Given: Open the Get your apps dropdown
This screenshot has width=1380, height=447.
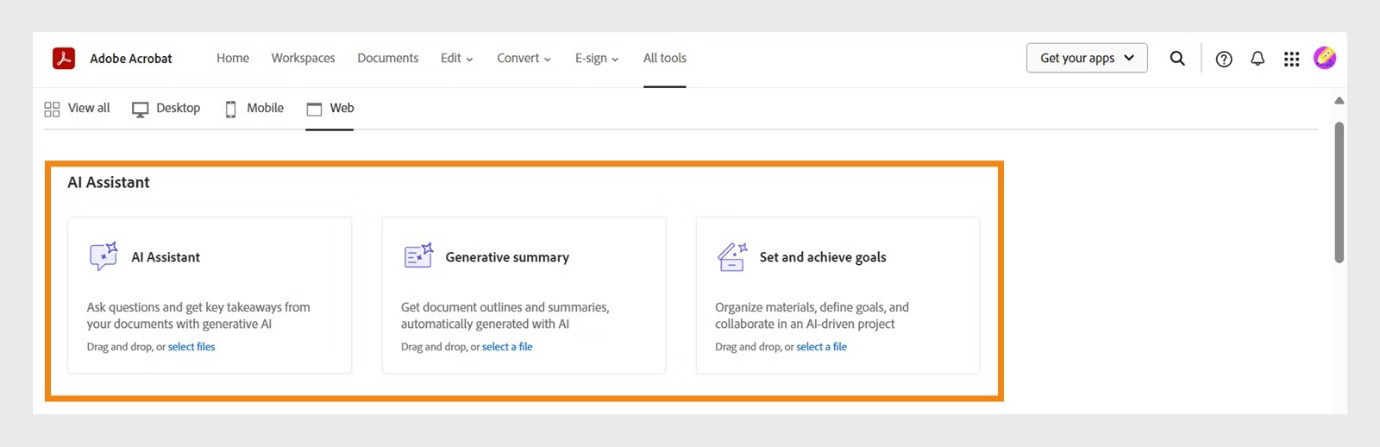Looking at the screenshot, I should pos(1086,58).
